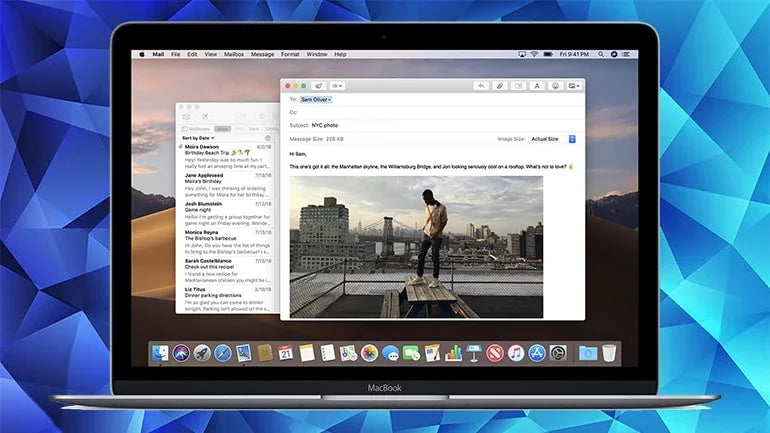The height and width of the screenshot is (433, 770).
Task: Open the Format menu
Action: 290,54
